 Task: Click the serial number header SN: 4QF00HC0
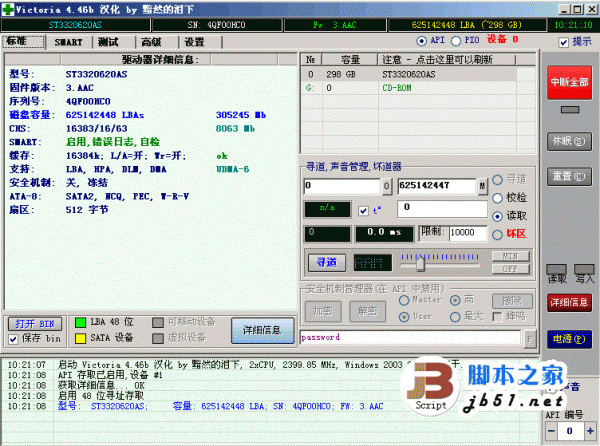(x=217, y=25)
